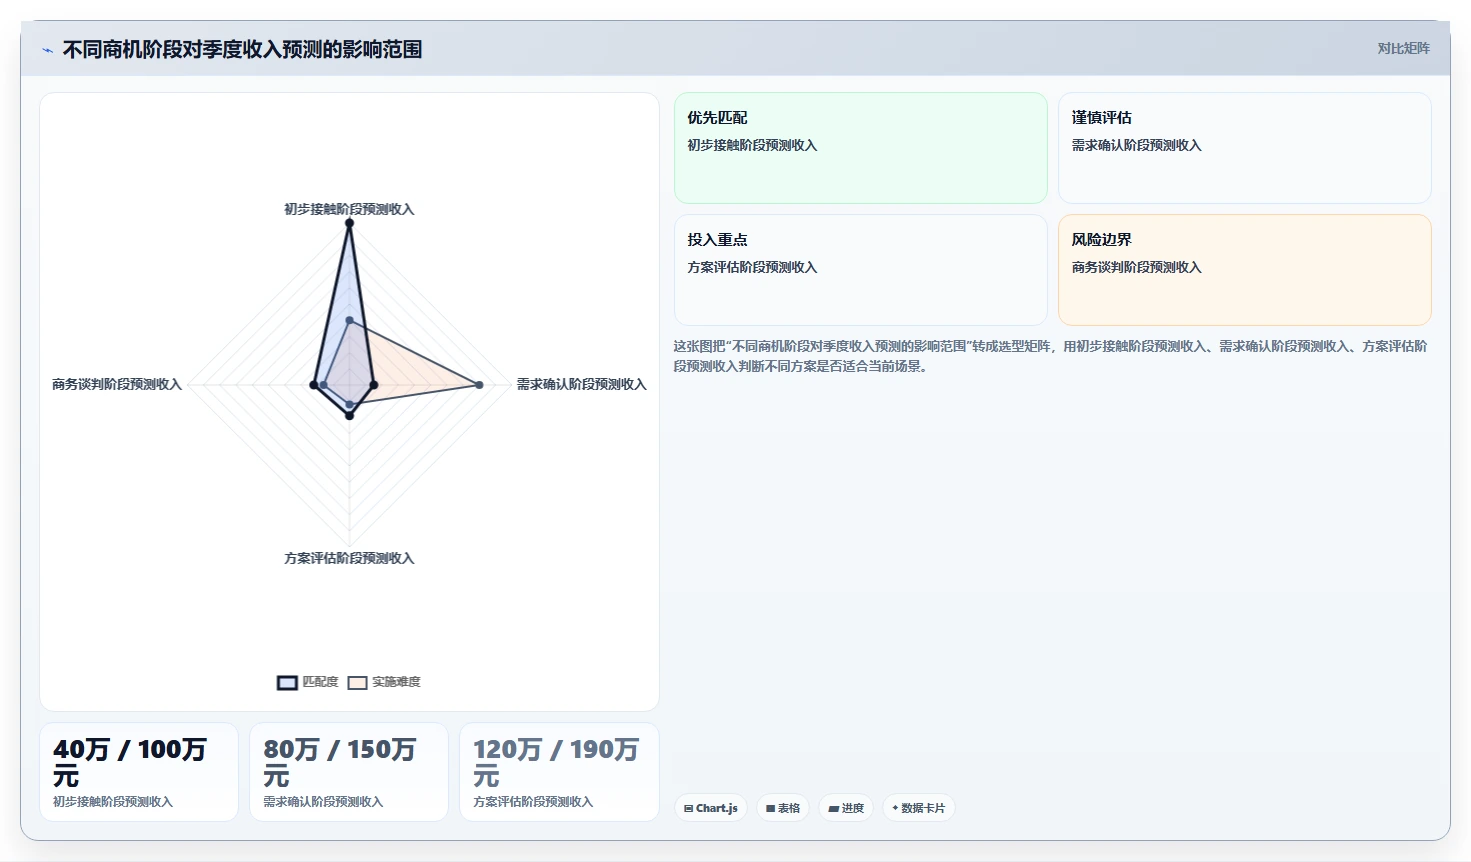The image size is (1471, 862).
Task: Click the 对比矩阵 label in the header
Action: 1403,48
